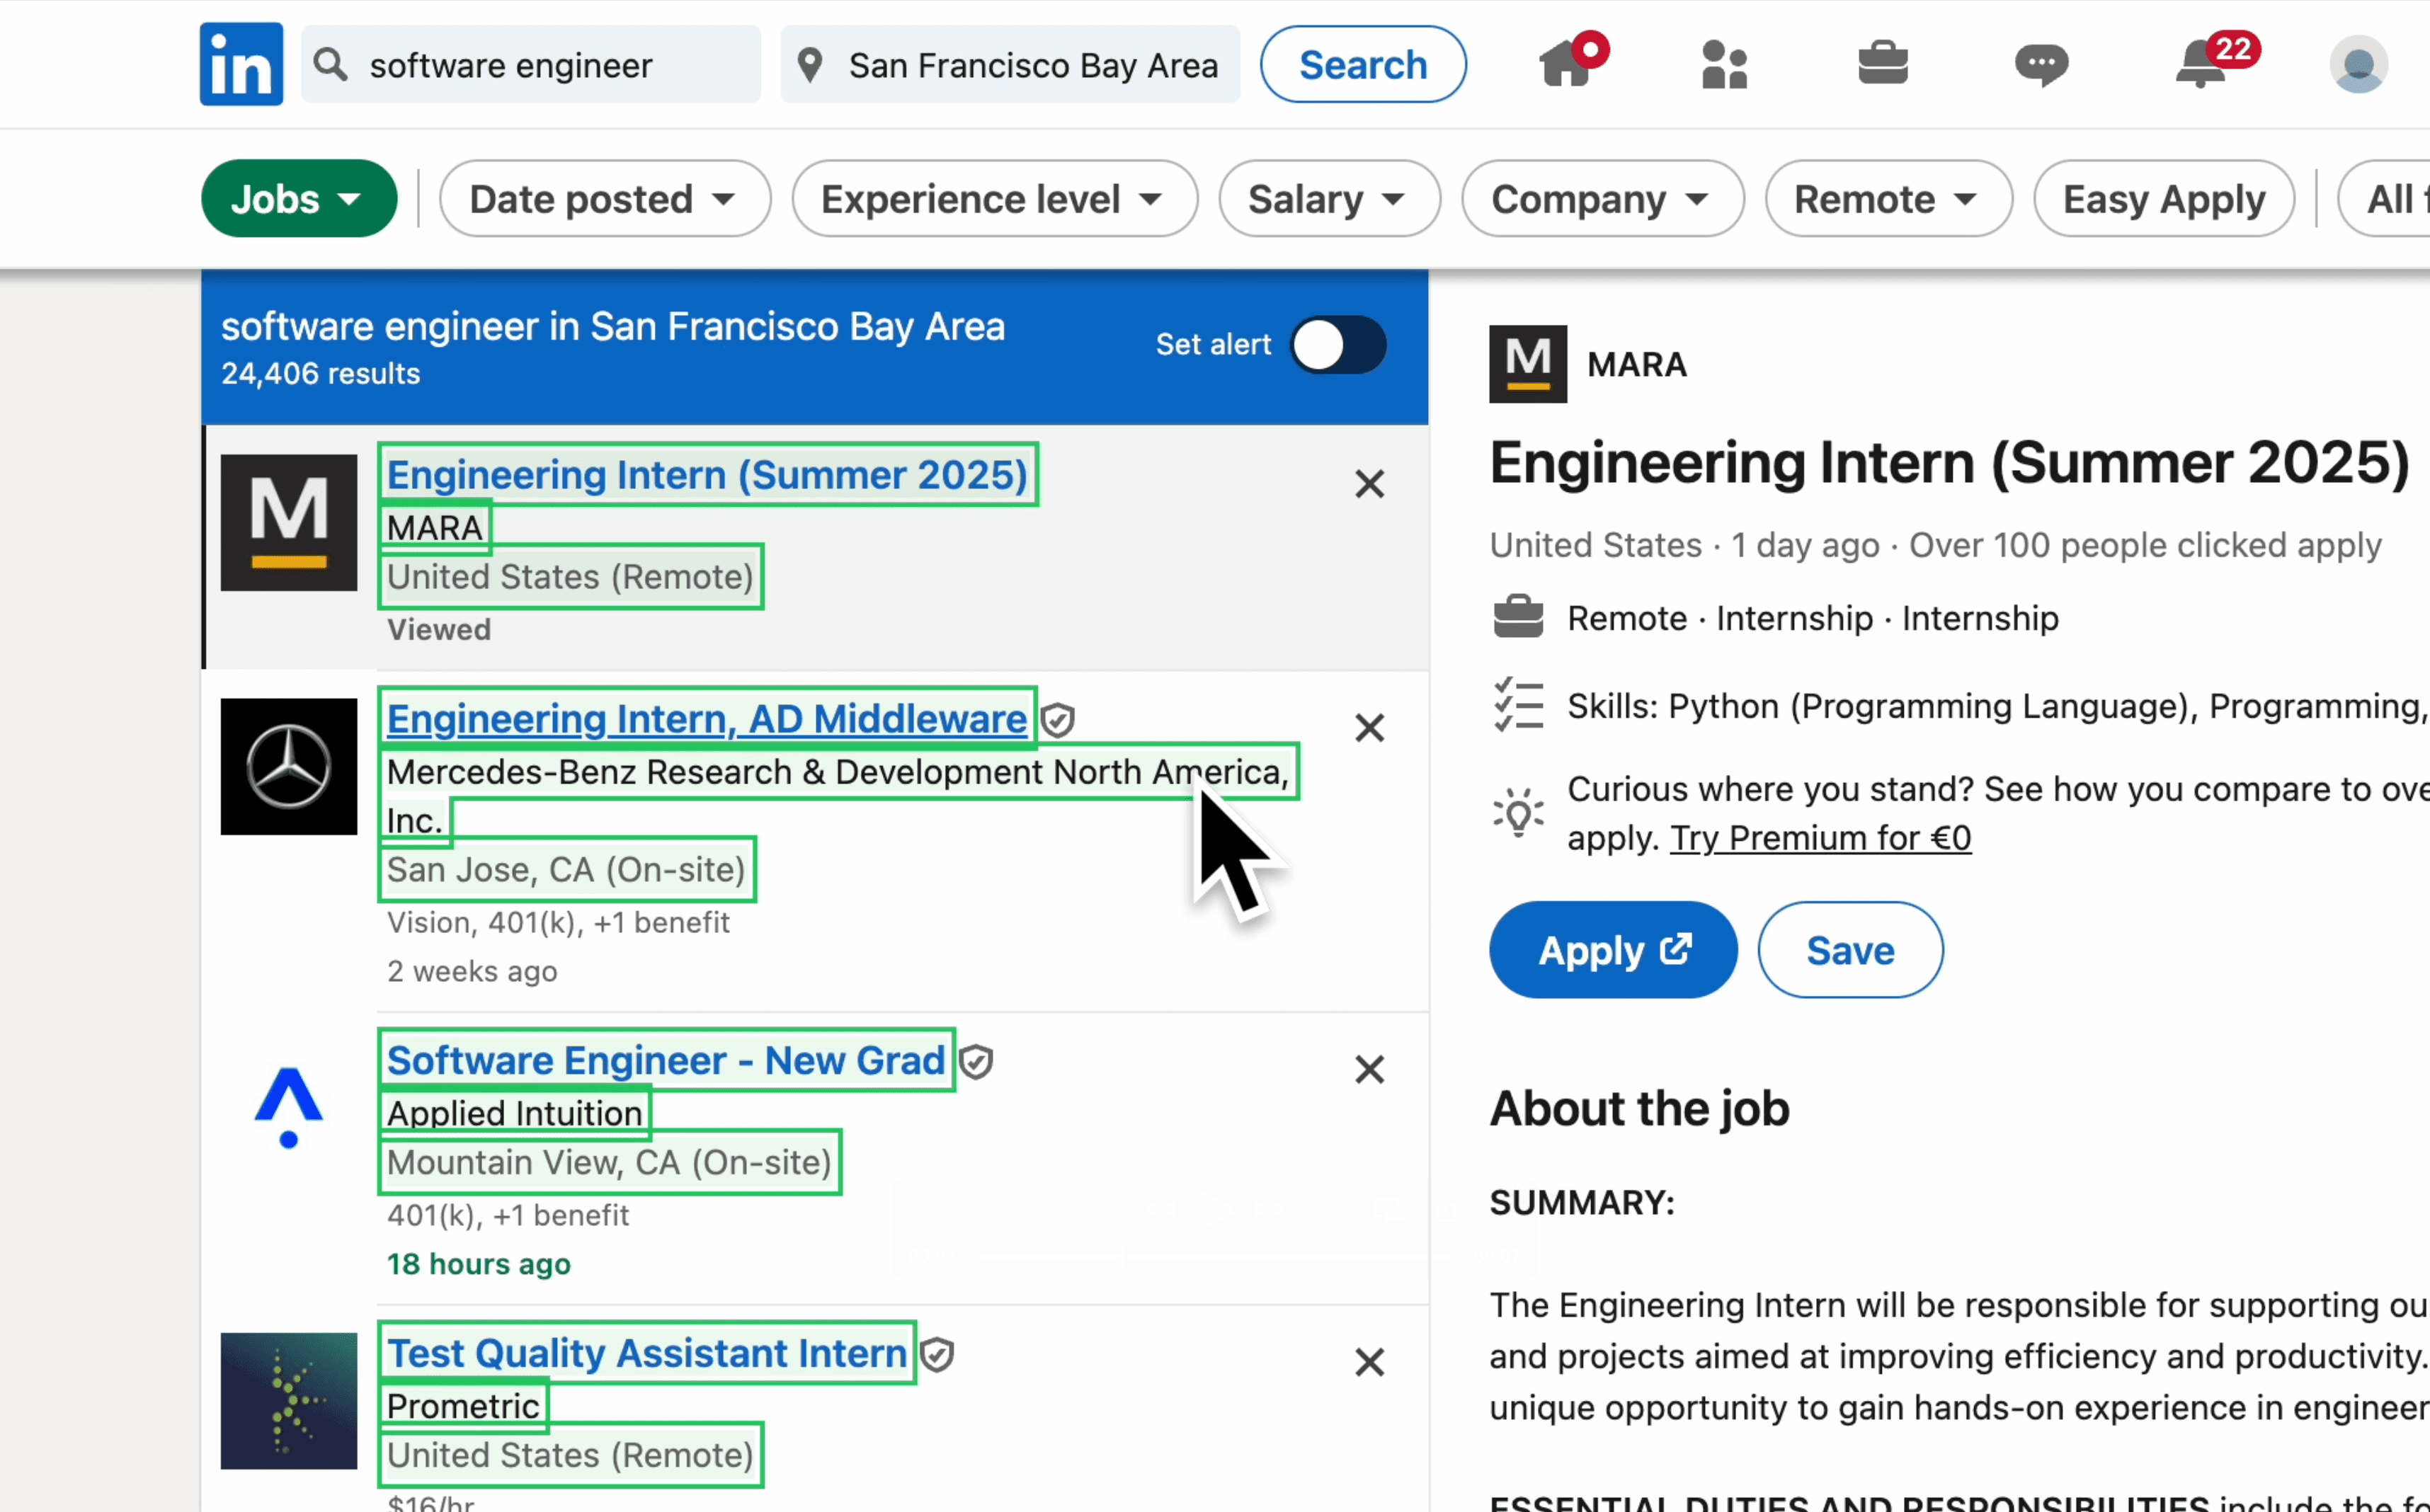Open Test Quality Assistant Intern listing
Image resolution: width=2430 pixels, height=1512 pixels.
click(646, 1354)
